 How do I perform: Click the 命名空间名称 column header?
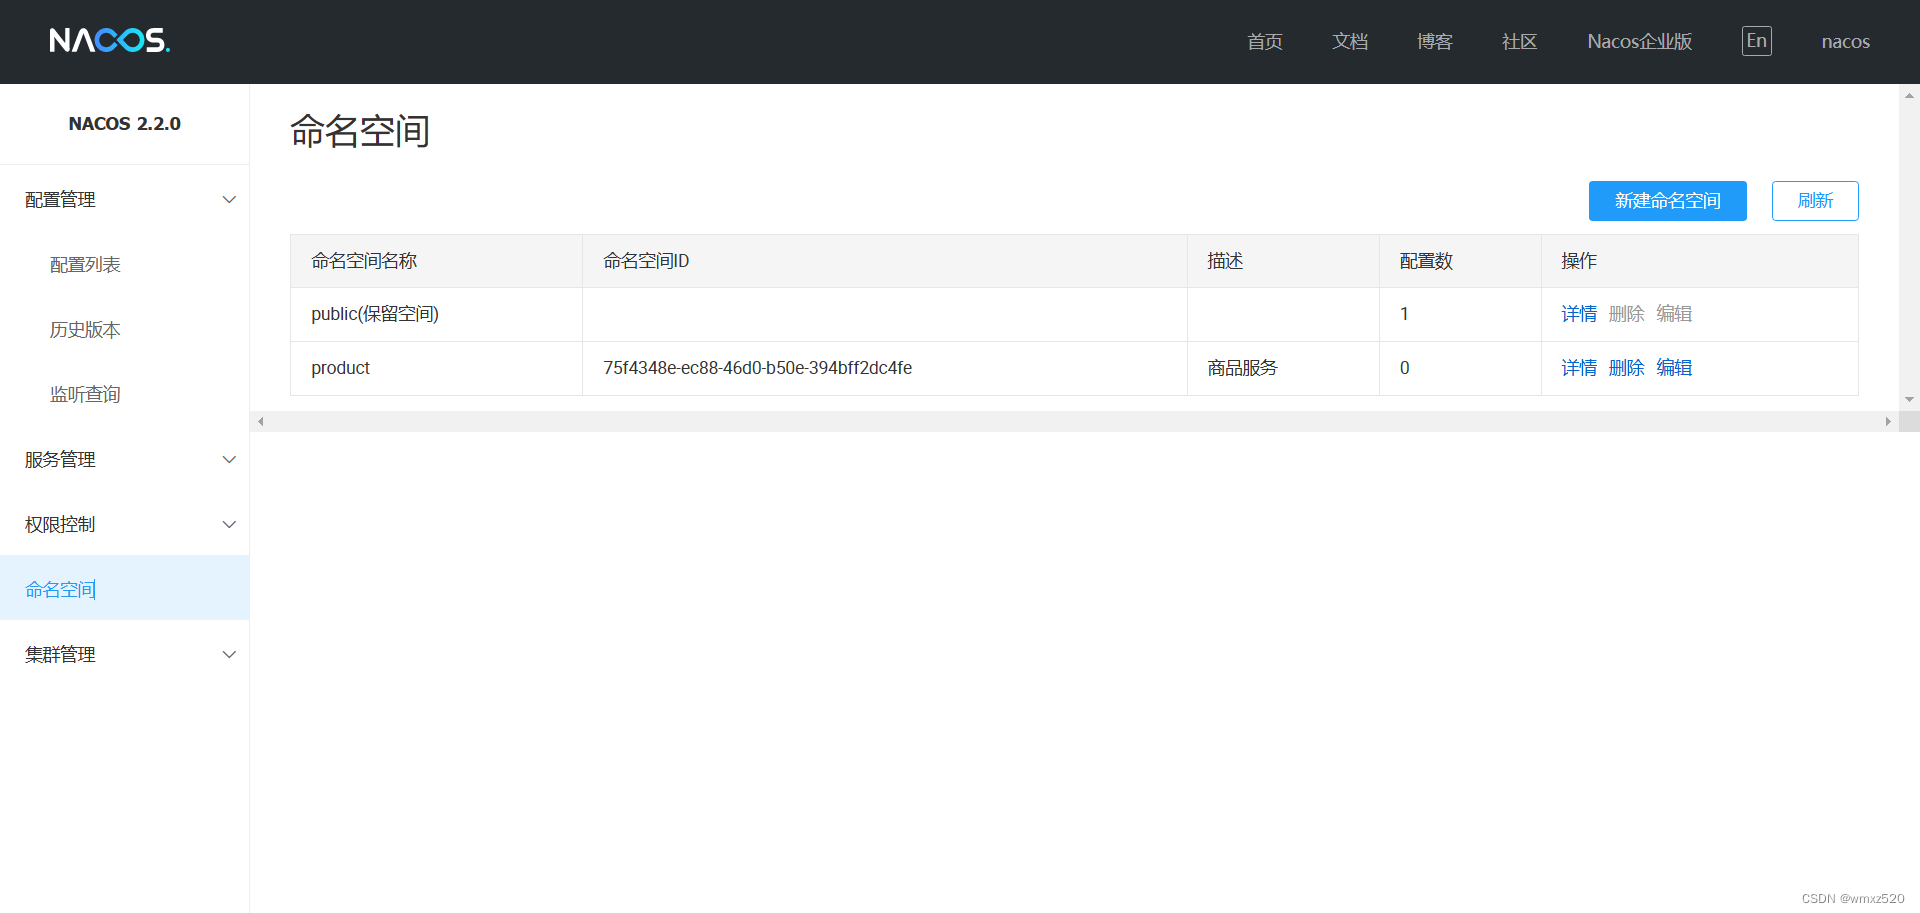click(x=436, y=261)
